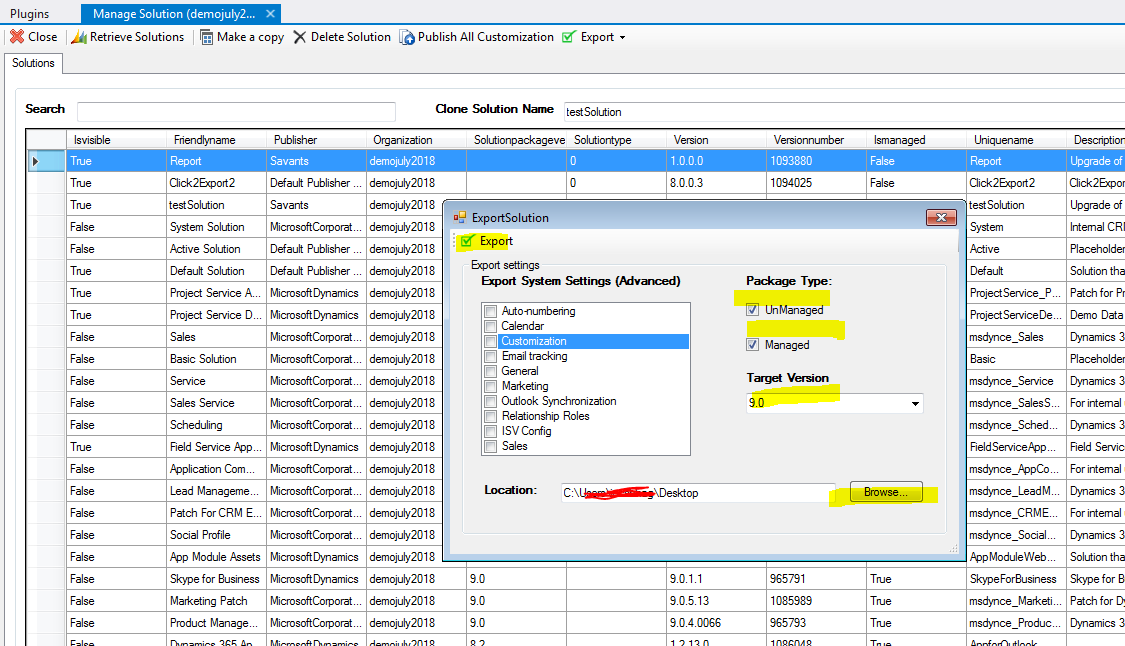Check the ISV Config checkbox
The image size is (1125, 646).
(491, 432)
